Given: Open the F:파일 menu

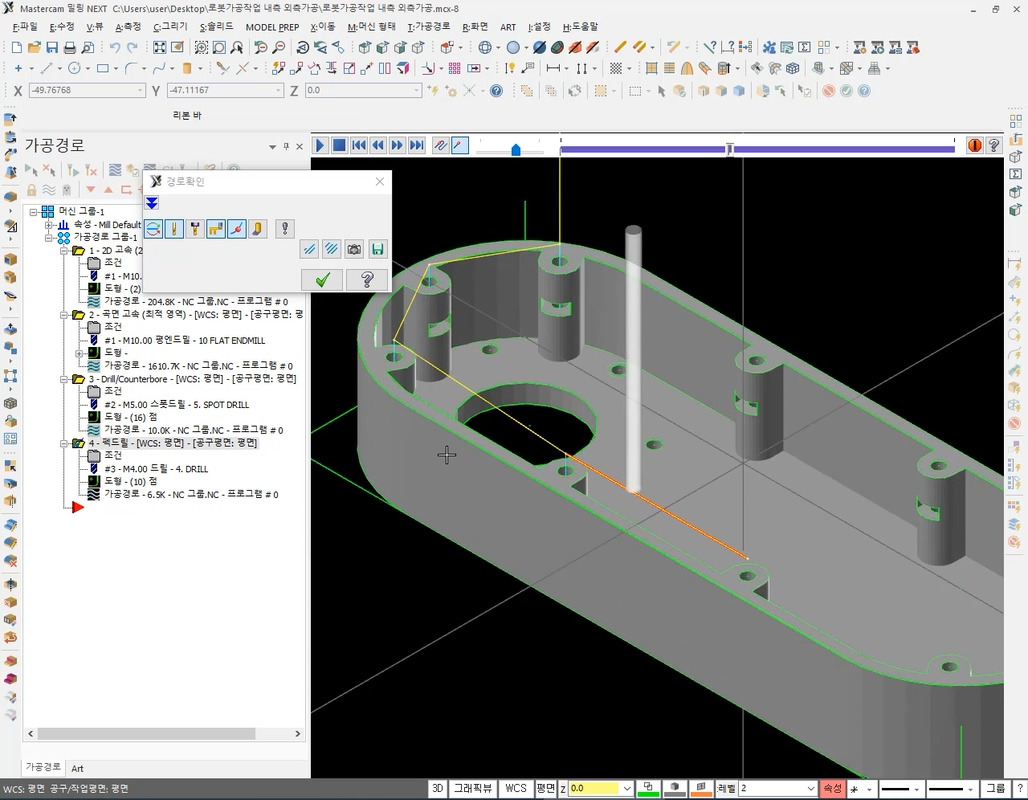Looking at the screenshot, I should 25,27.
